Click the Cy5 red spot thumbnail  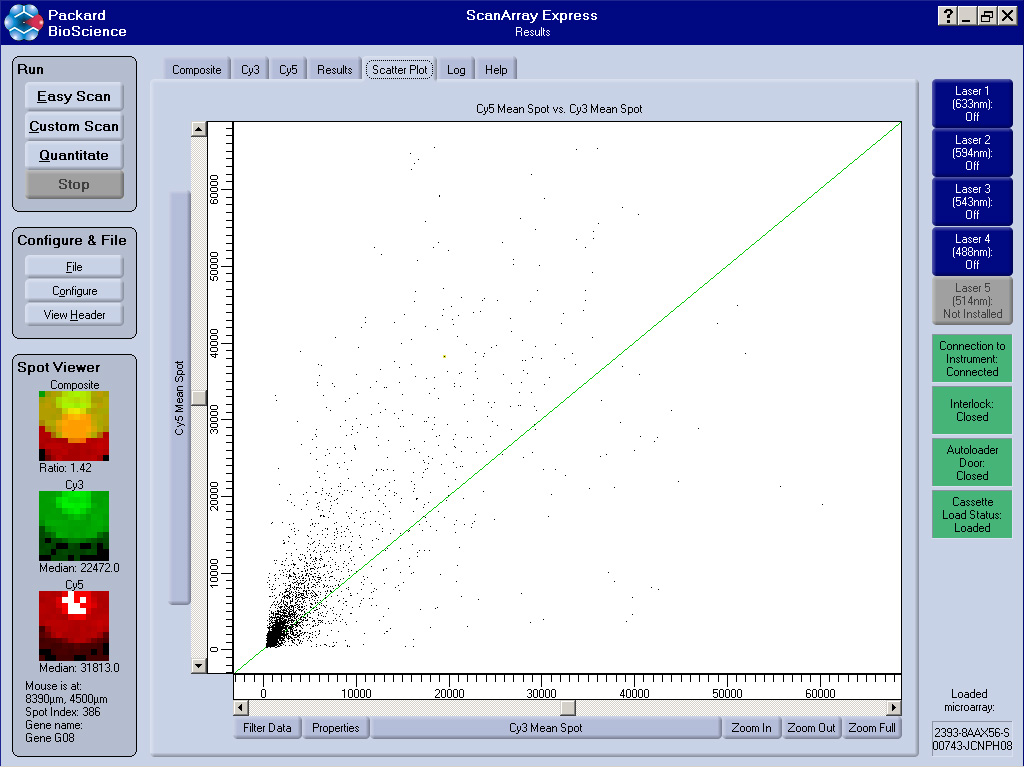pyautogui.click(x=74, y=626)
